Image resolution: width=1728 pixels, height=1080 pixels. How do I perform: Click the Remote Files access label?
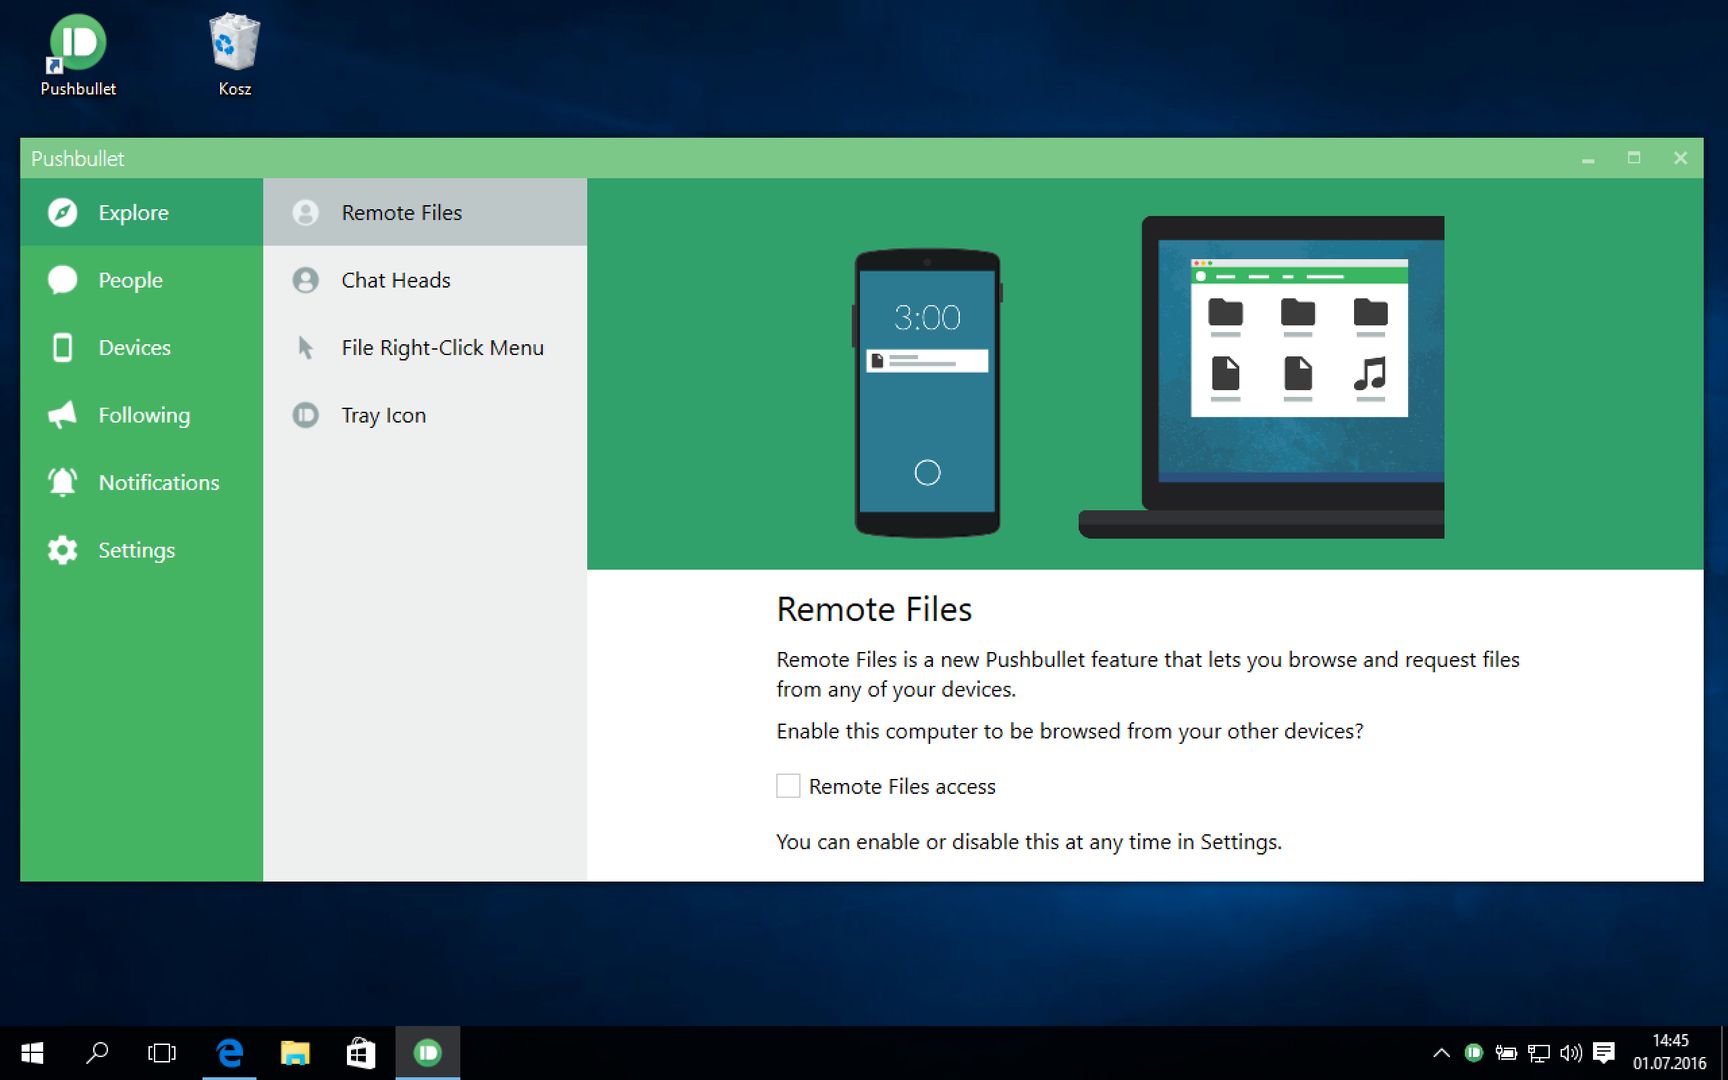click(x=902, y=787)
